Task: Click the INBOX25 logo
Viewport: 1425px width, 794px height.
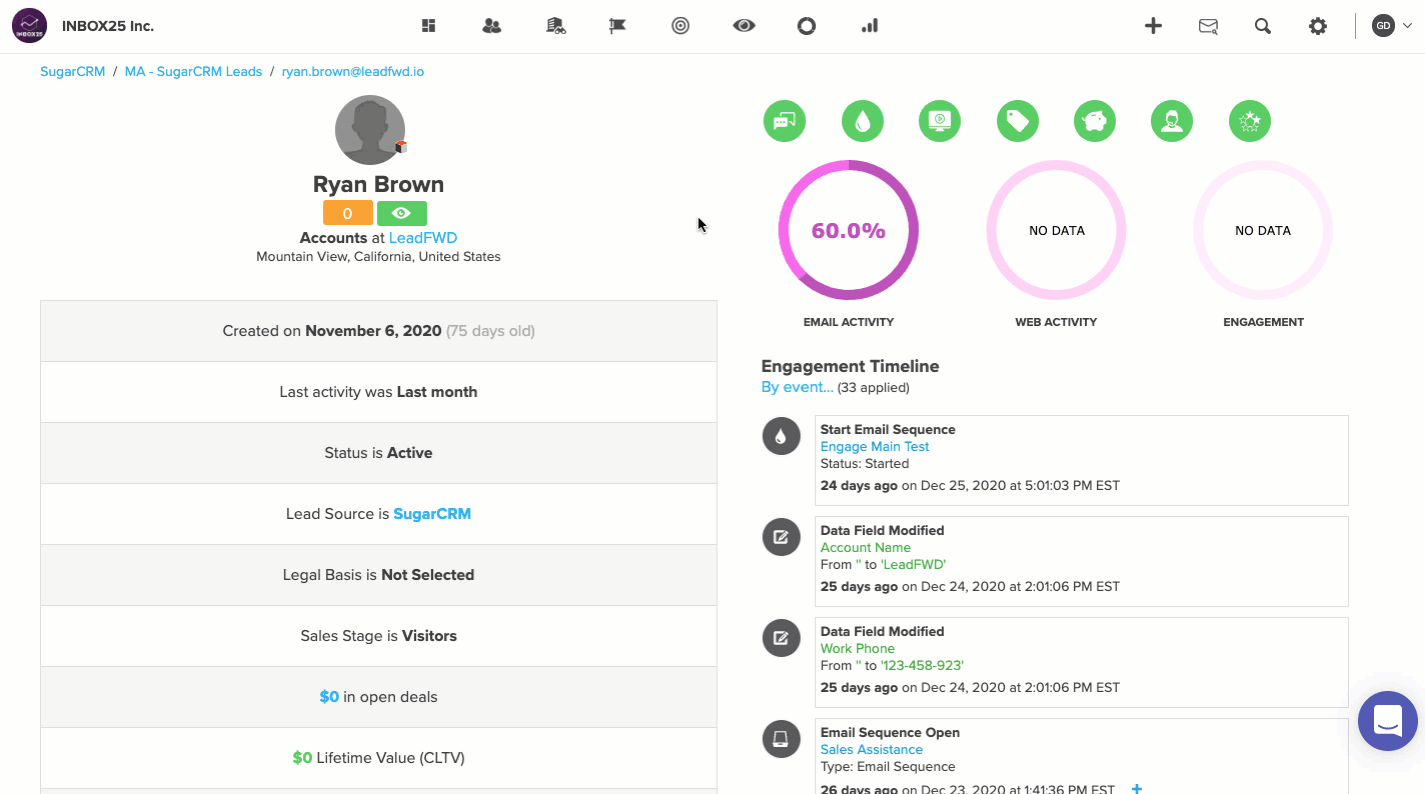Action: [30, 26]
